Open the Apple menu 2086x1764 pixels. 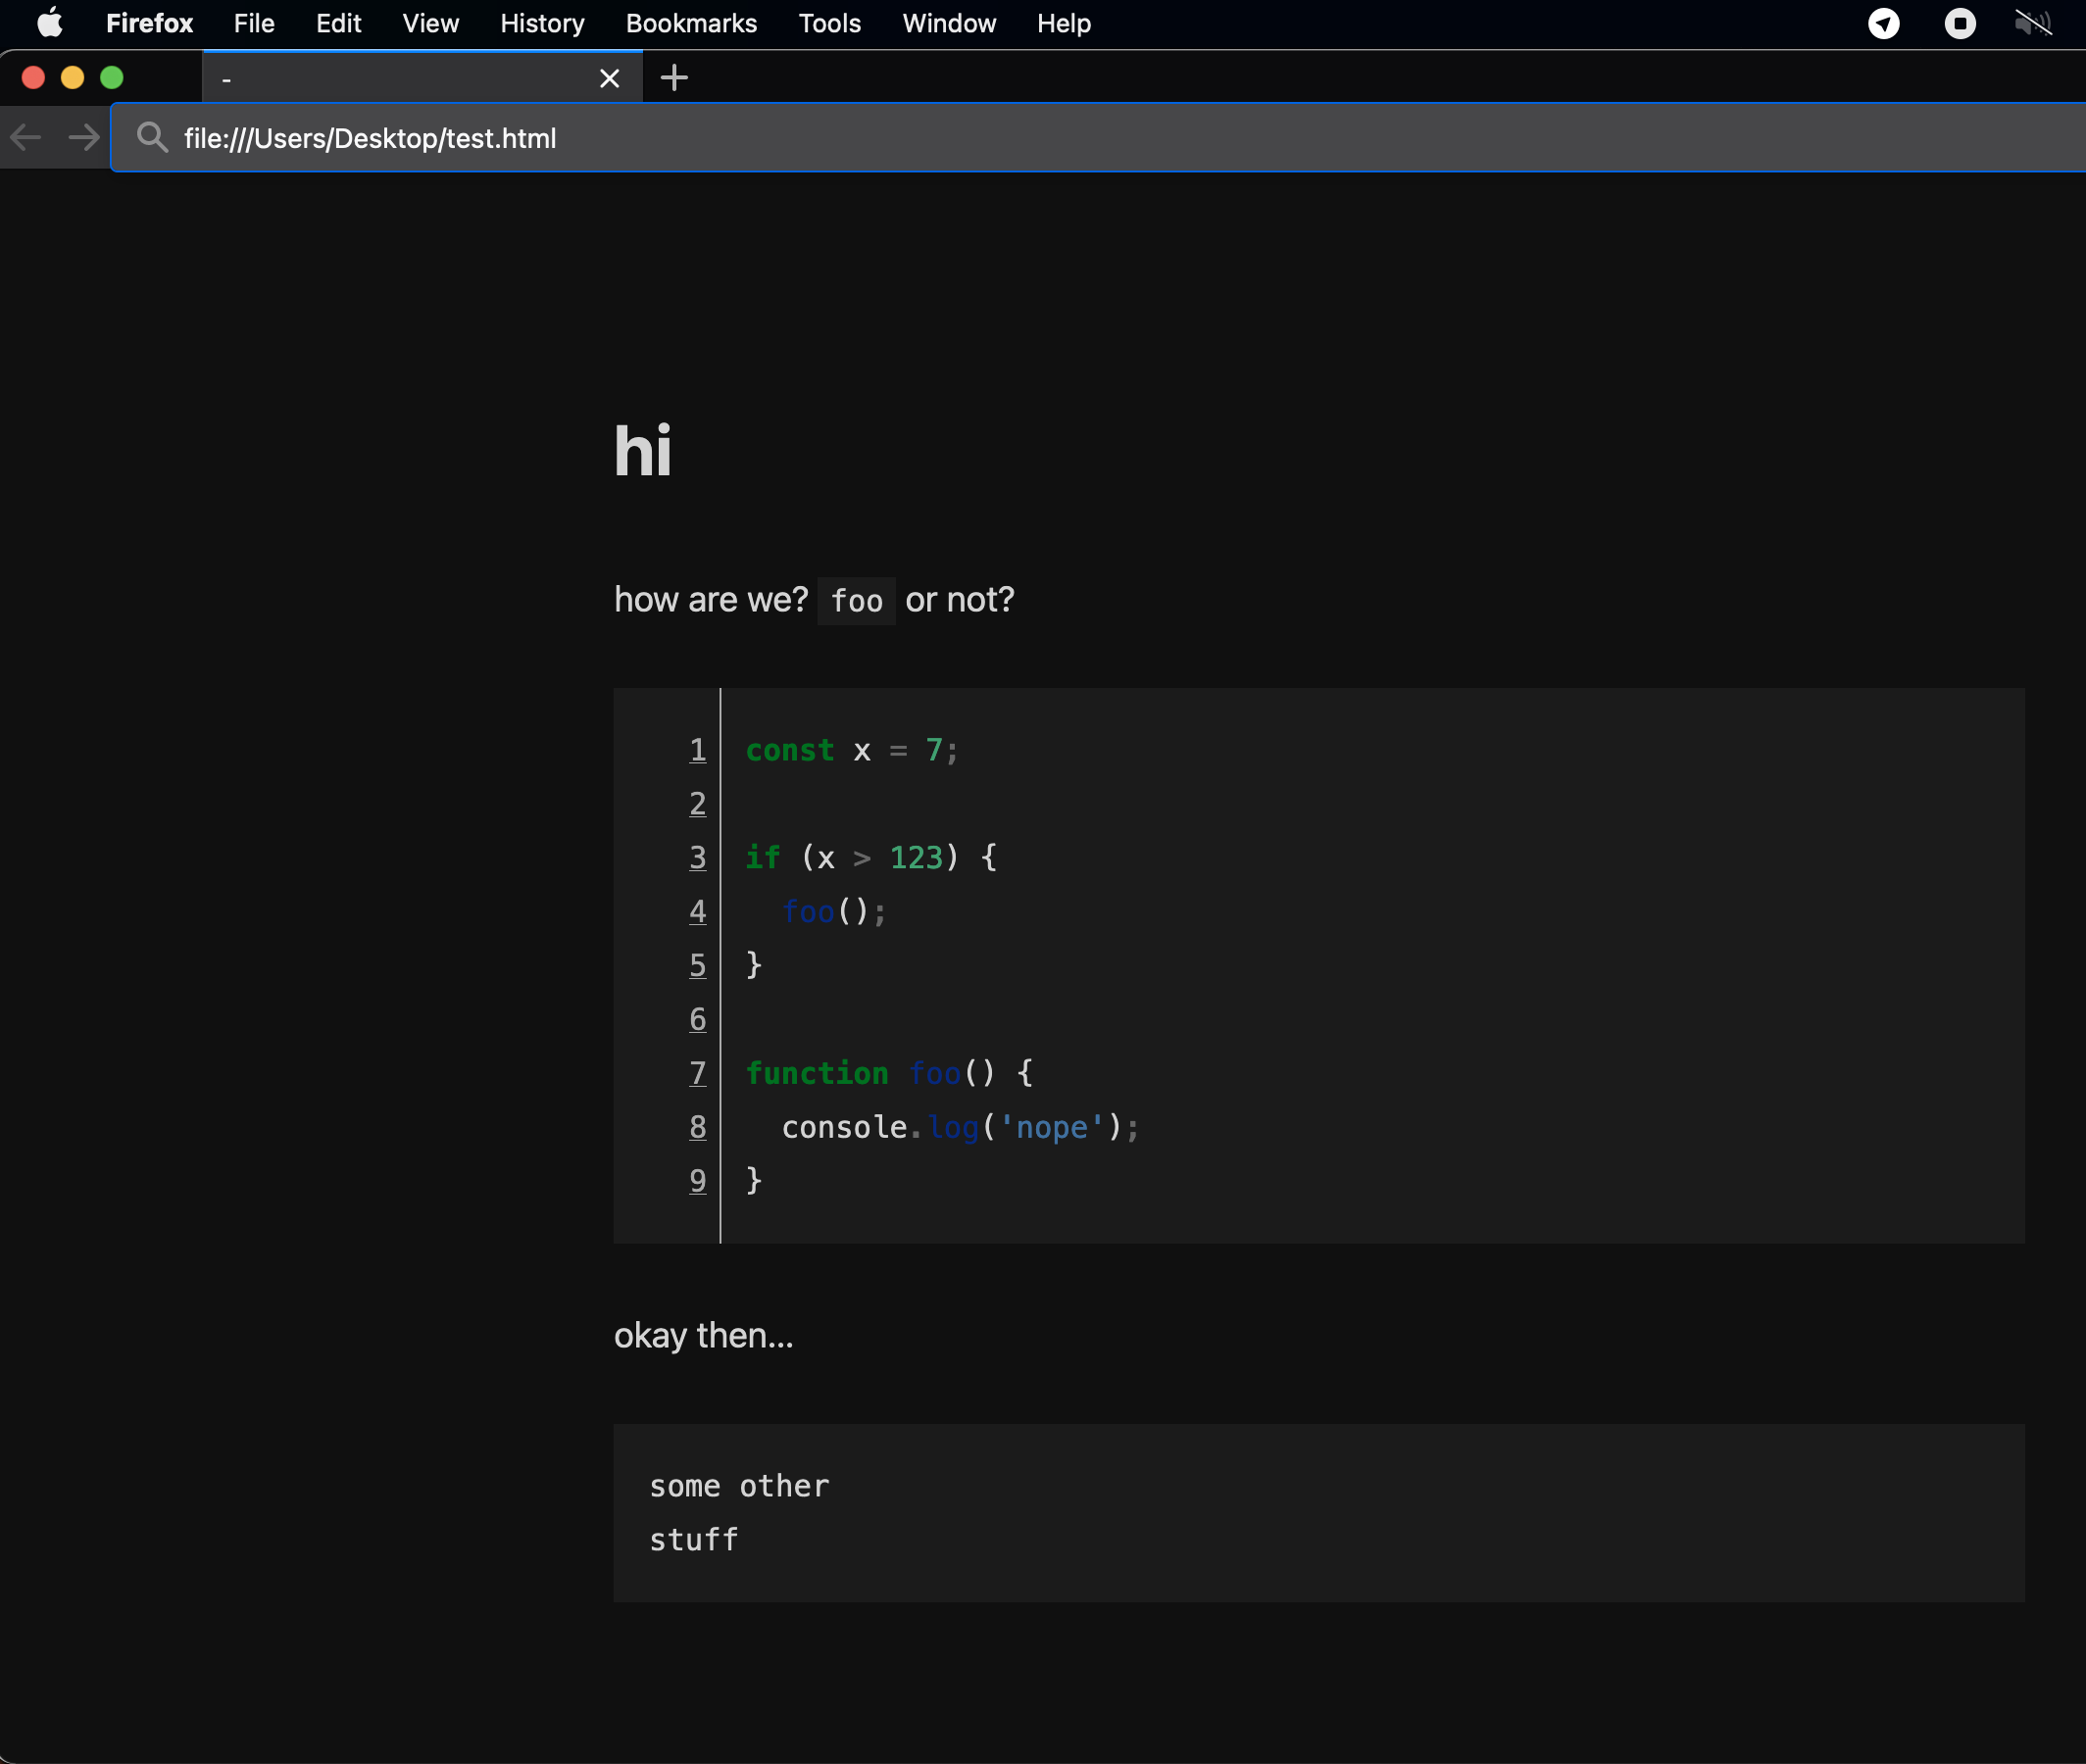[x=50, y=23]
